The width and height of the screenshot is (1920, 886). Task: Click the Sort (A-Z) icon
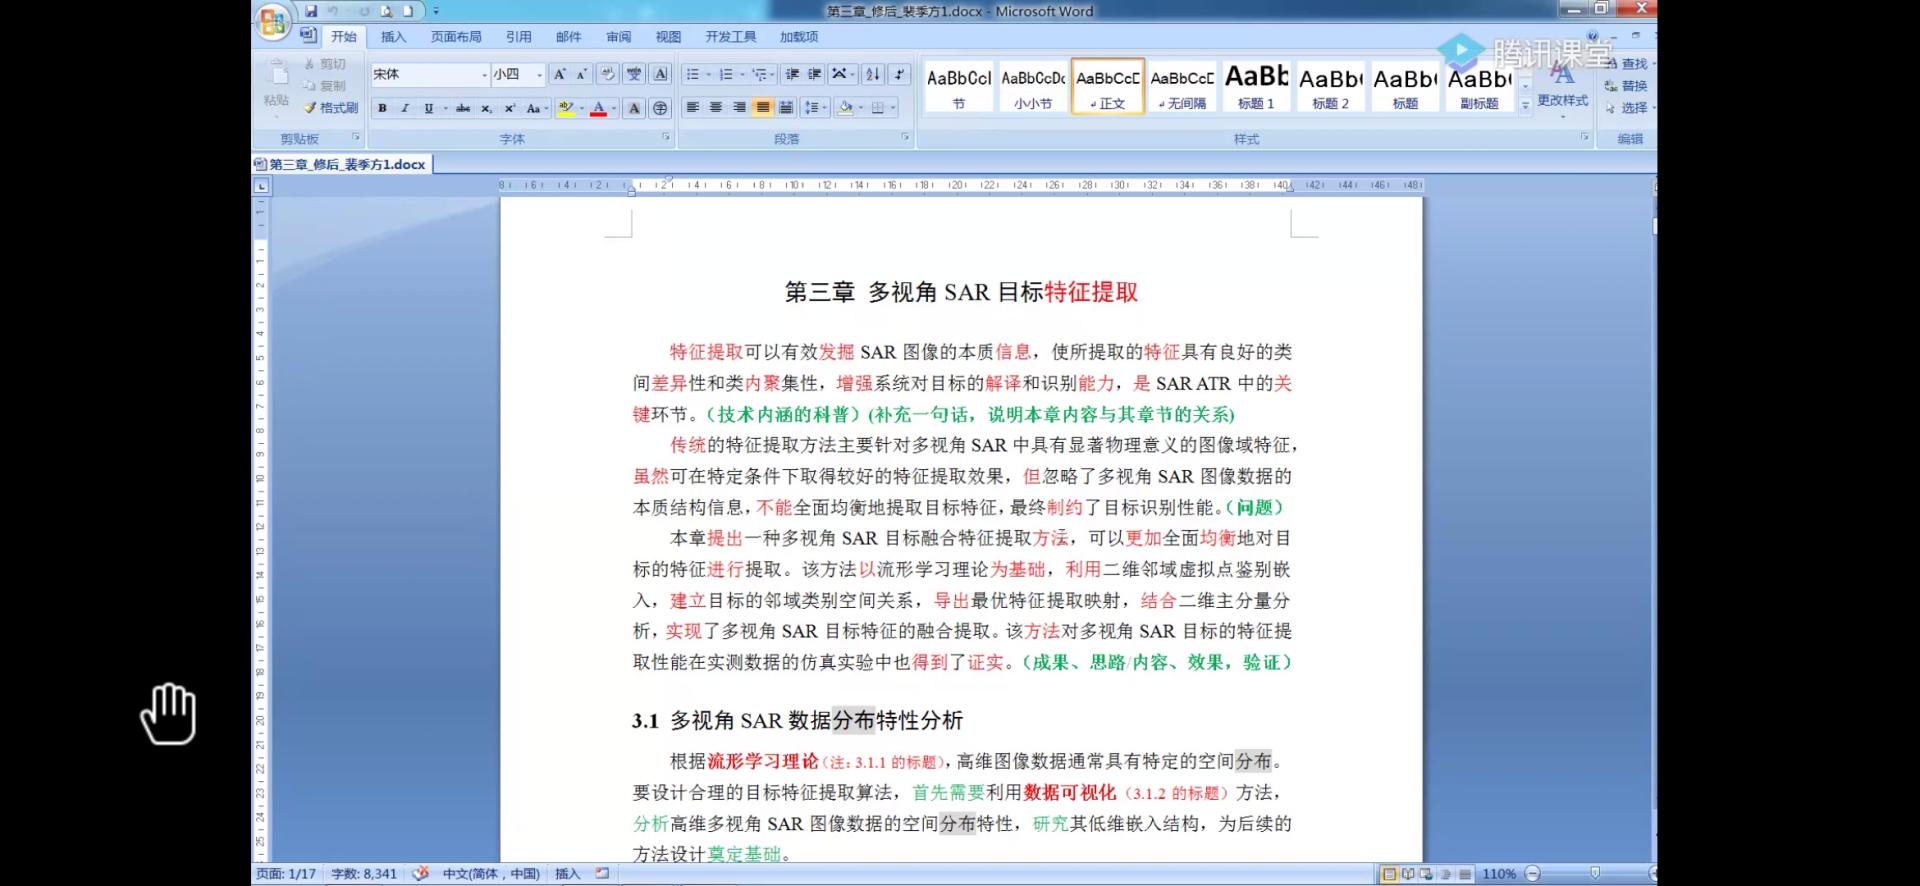click(873, 74)
